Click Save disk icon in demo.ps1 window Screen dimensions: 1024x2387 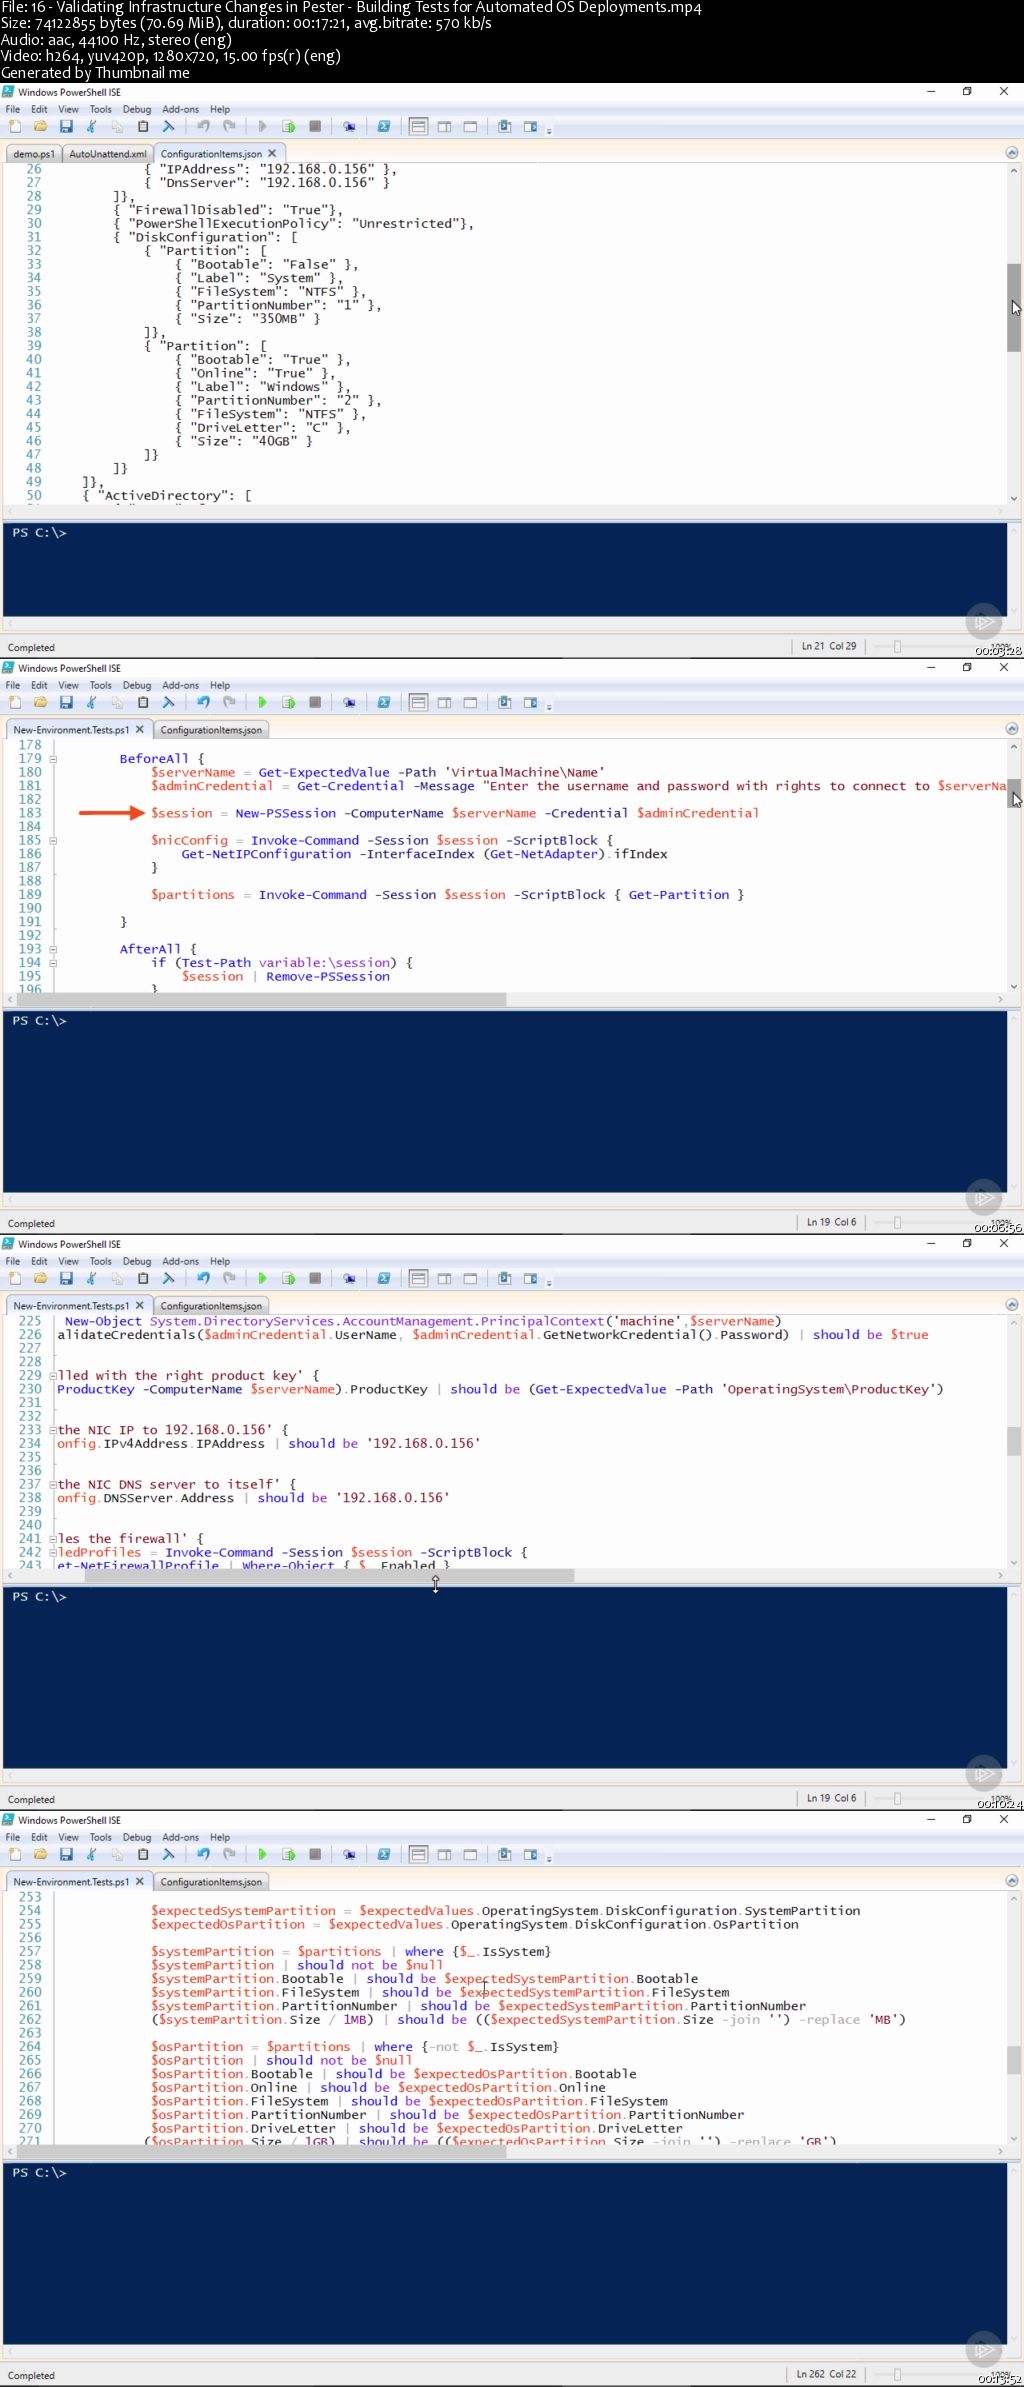point(66,127)
